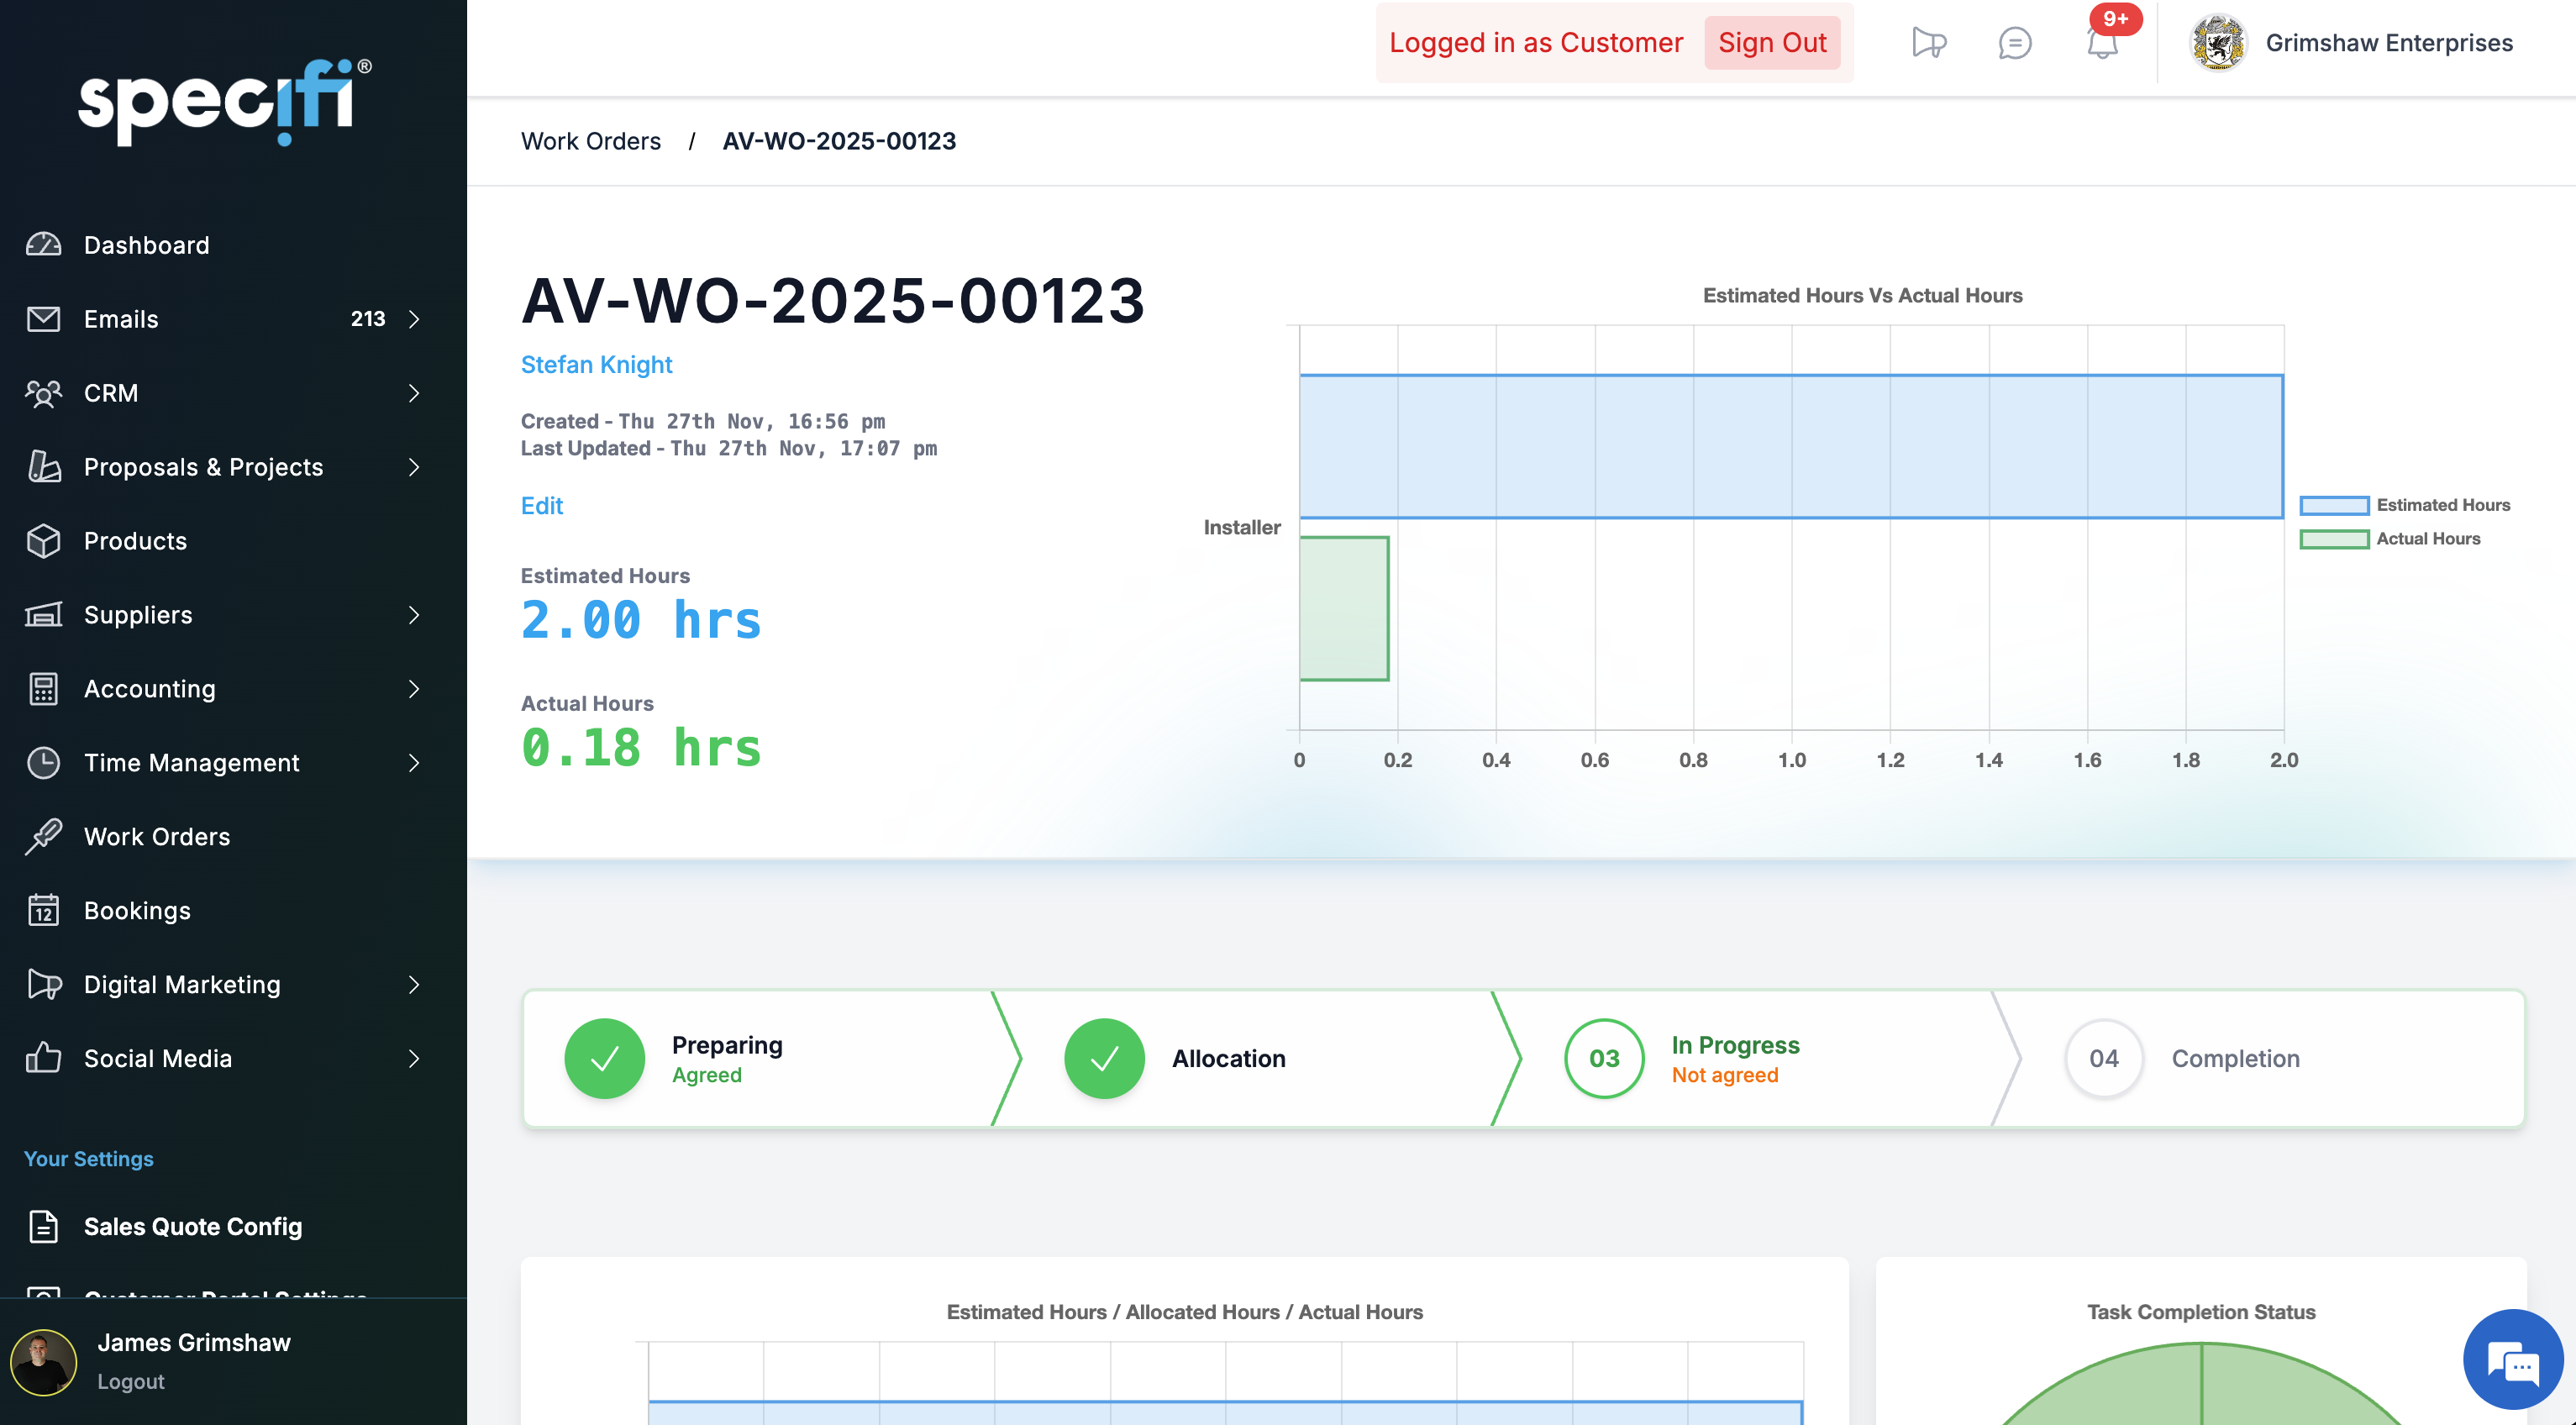Click the Logged in as Customer notice
The height and width of the screenshot is (1425, 2576).
1536,43
